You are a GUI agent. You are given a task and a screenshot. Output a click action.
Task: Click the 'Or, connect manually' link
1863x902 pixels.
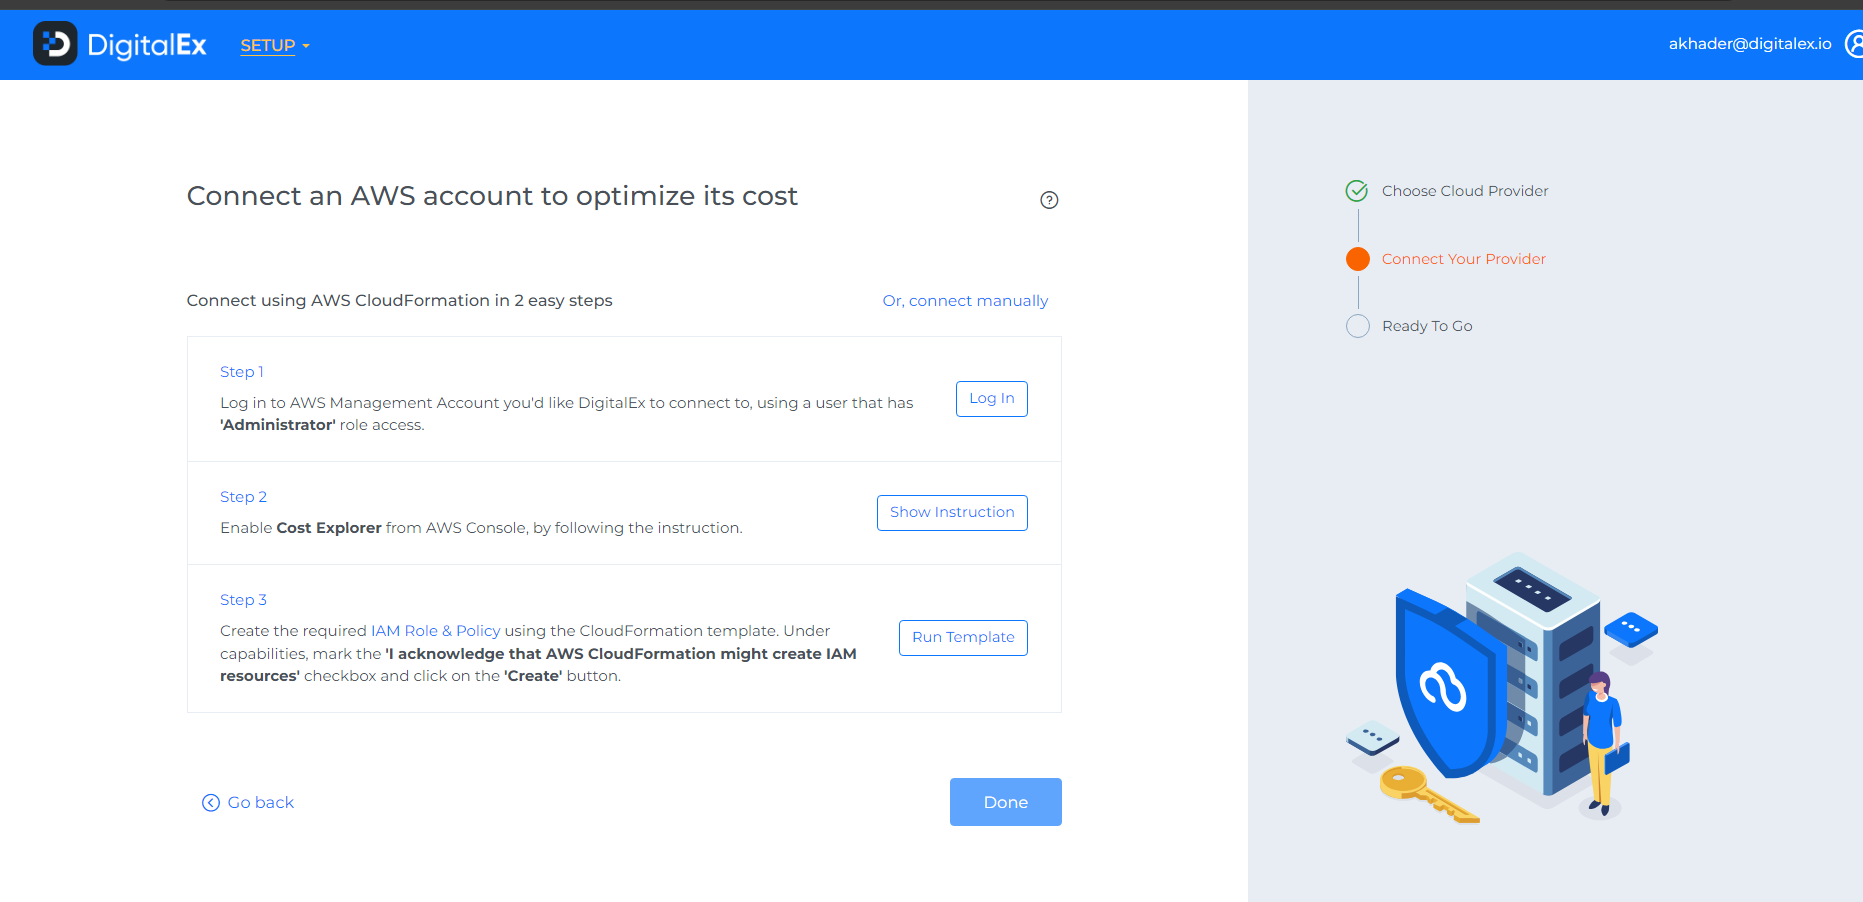(x=965, y=301)
